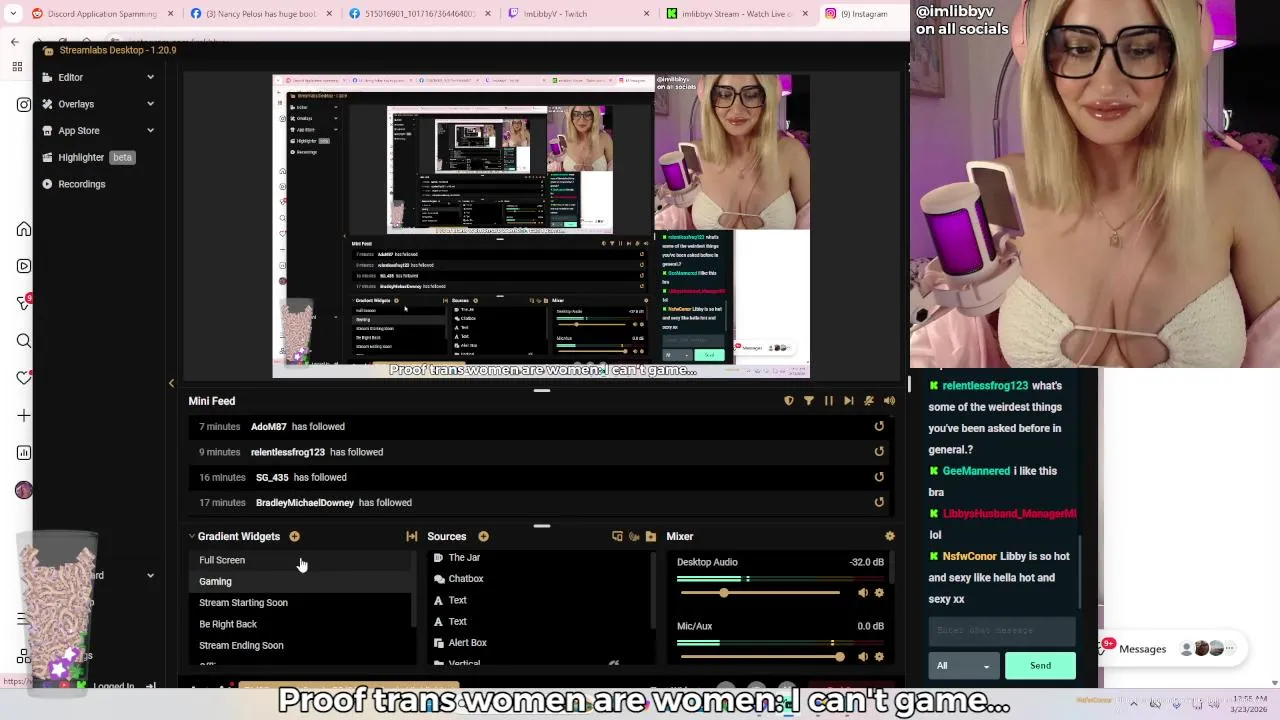Select the Gaming scene
The height and width of the screenshot is (720, 1280).
(300, 581)
